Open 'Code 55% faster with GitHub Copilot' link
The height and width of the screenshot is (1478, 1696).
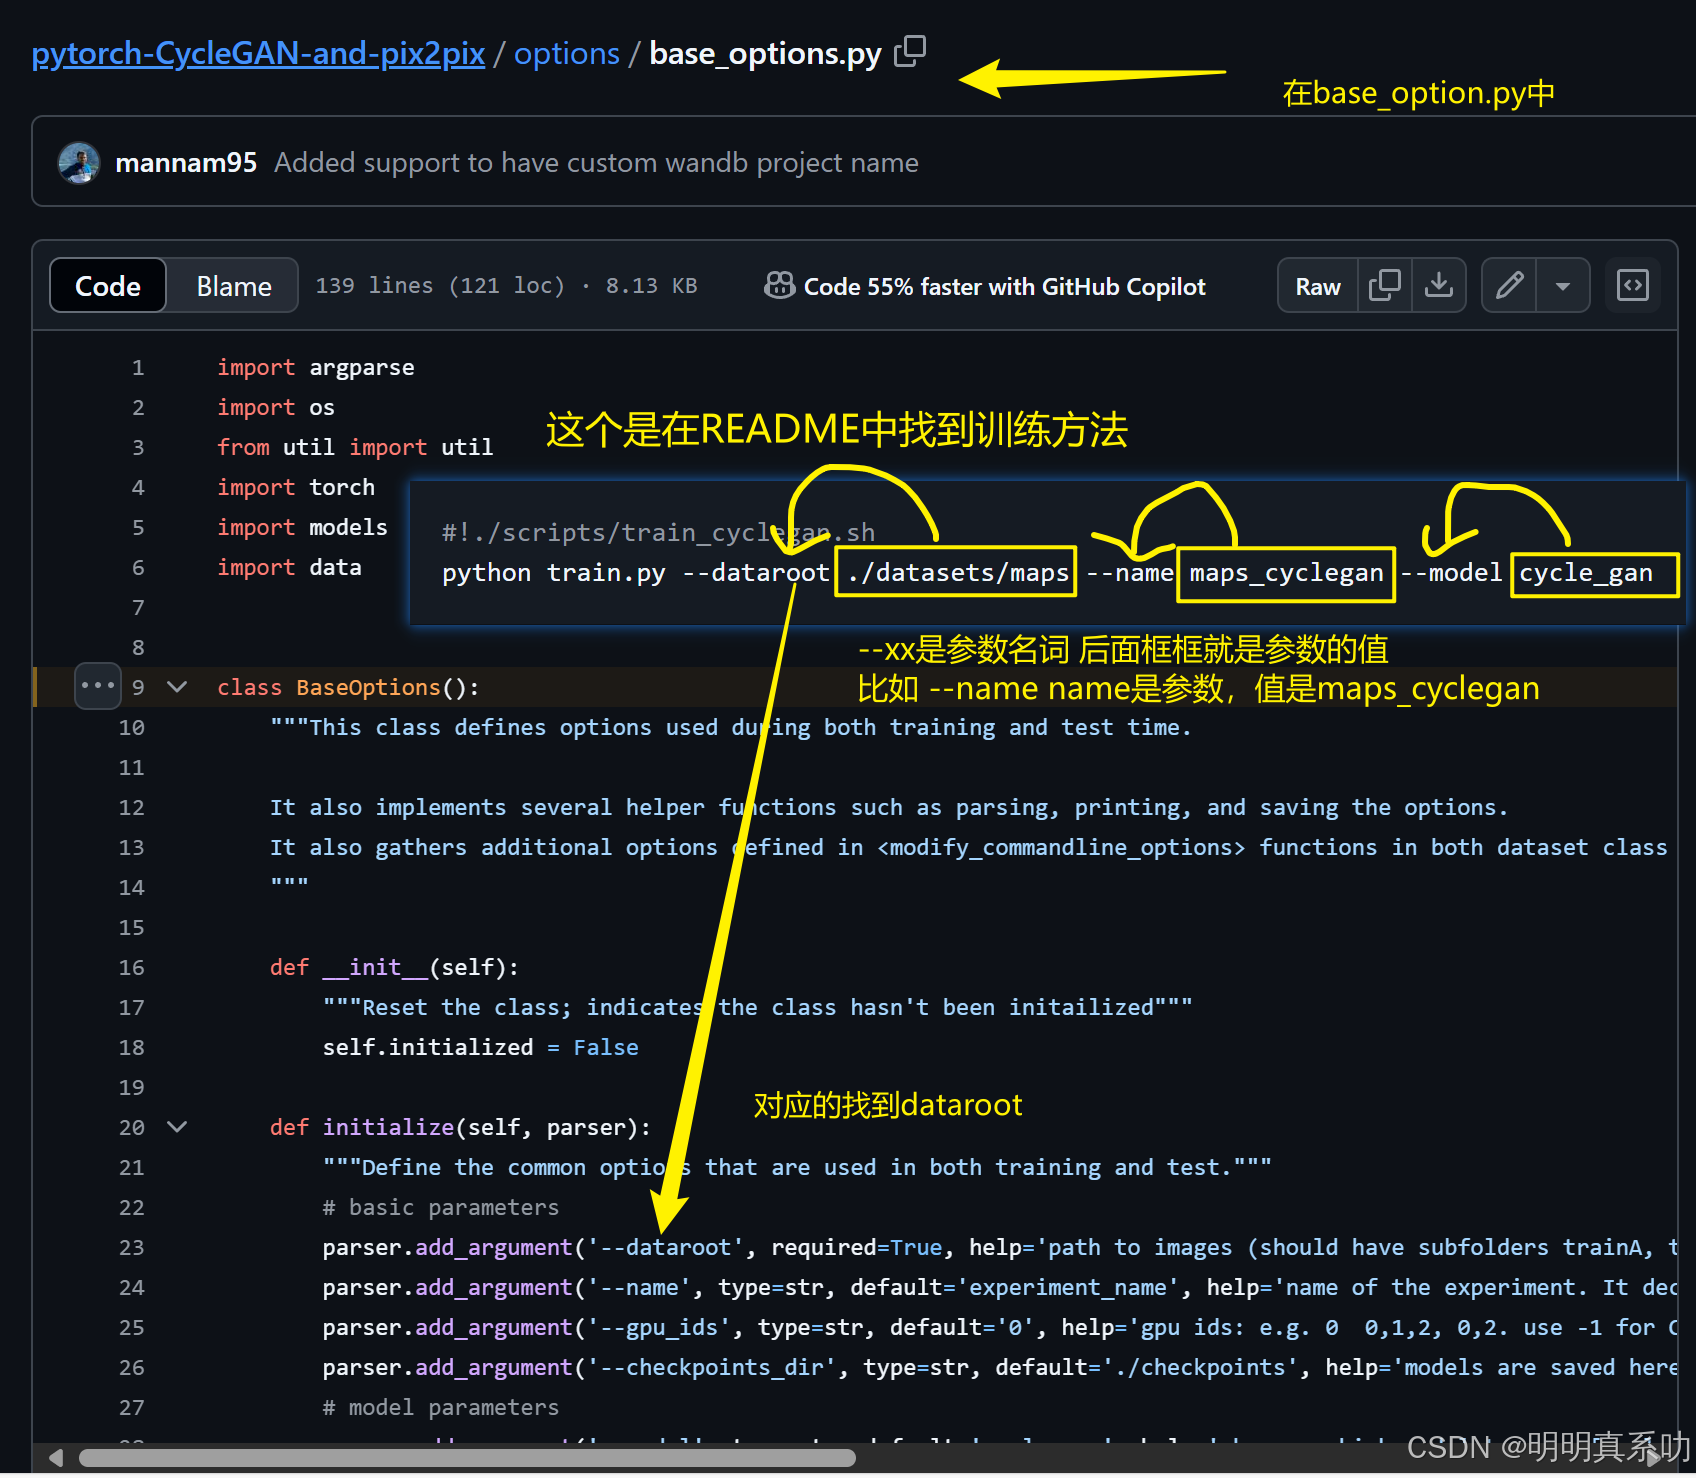(1005, 287)
